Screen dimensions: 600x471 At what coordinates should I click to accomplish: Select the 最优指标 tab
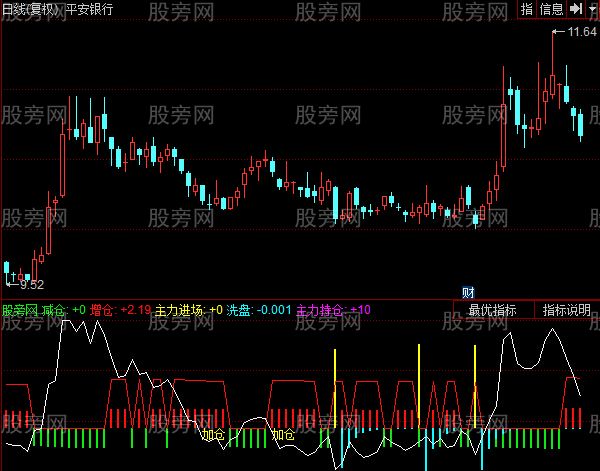tap(493, 310)
